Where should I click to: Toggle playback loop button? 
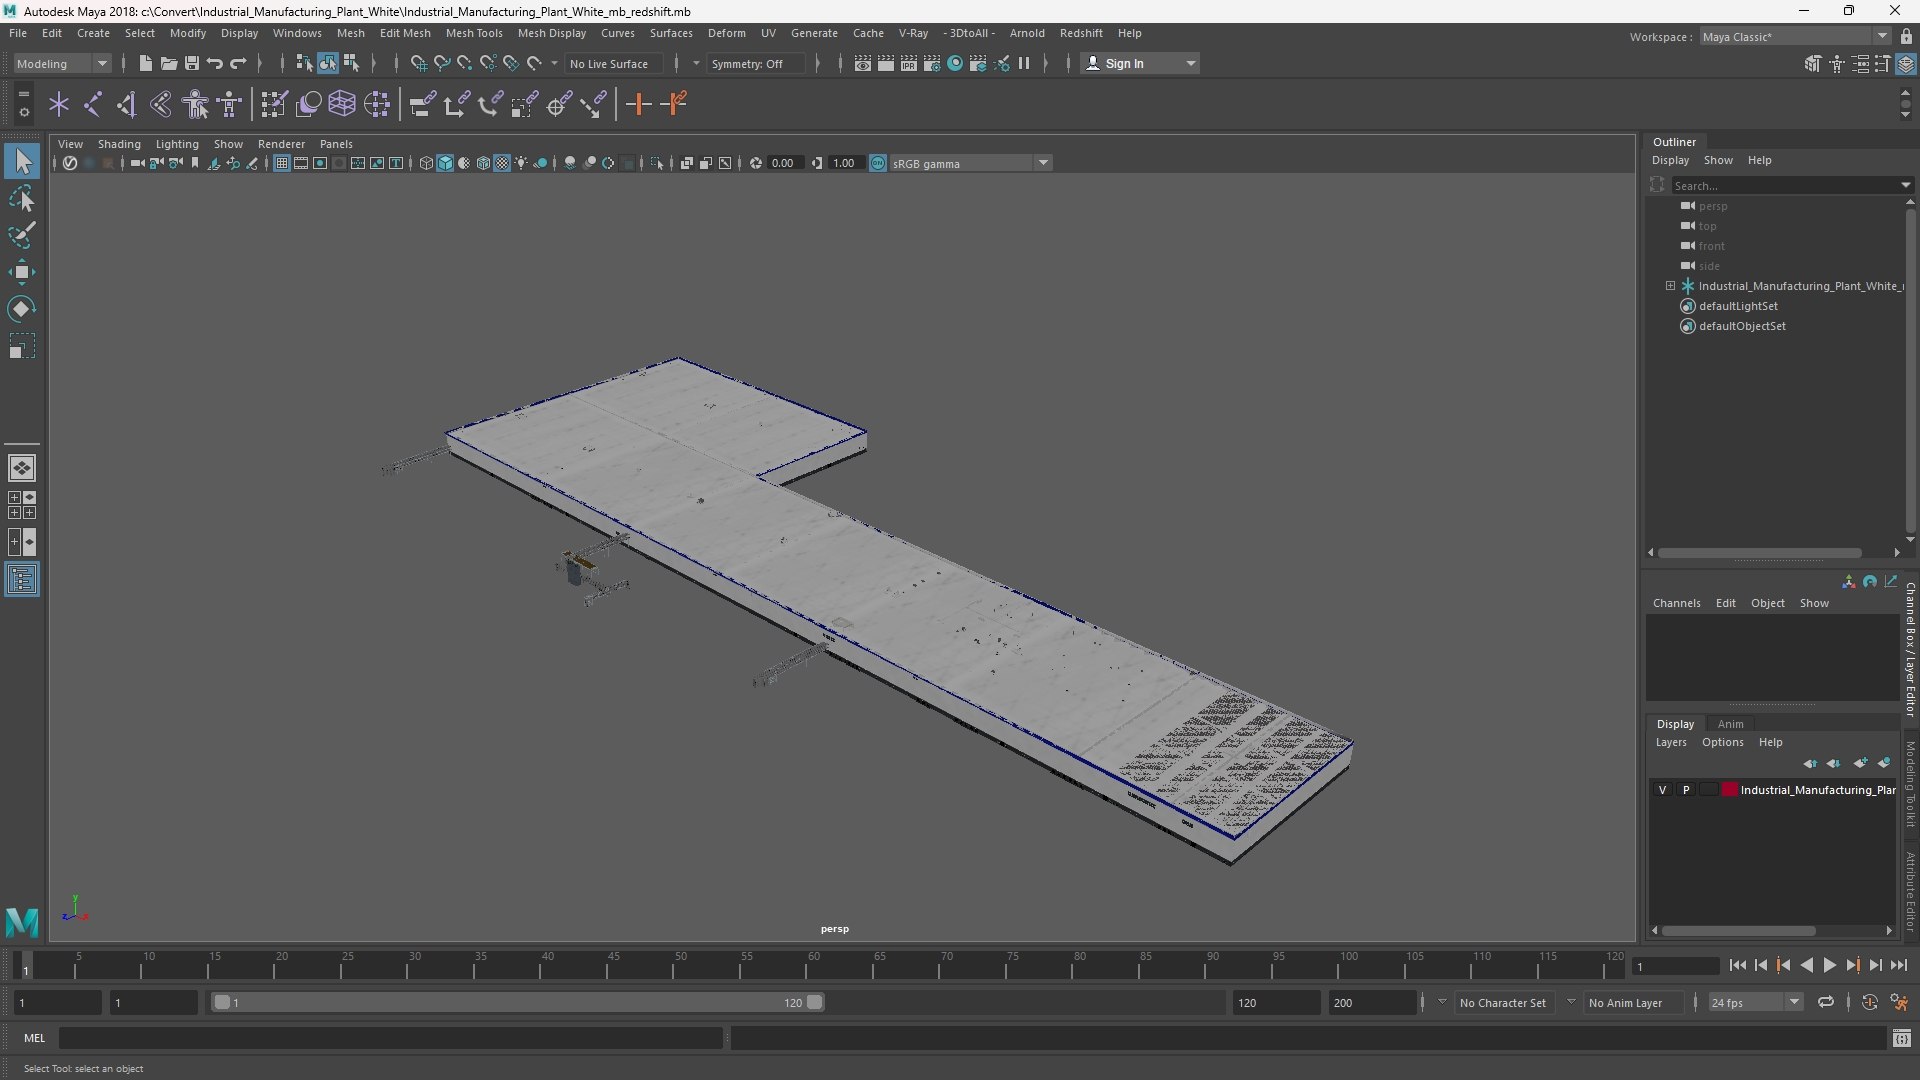pyautogui.click(x=1826, y=1002)
